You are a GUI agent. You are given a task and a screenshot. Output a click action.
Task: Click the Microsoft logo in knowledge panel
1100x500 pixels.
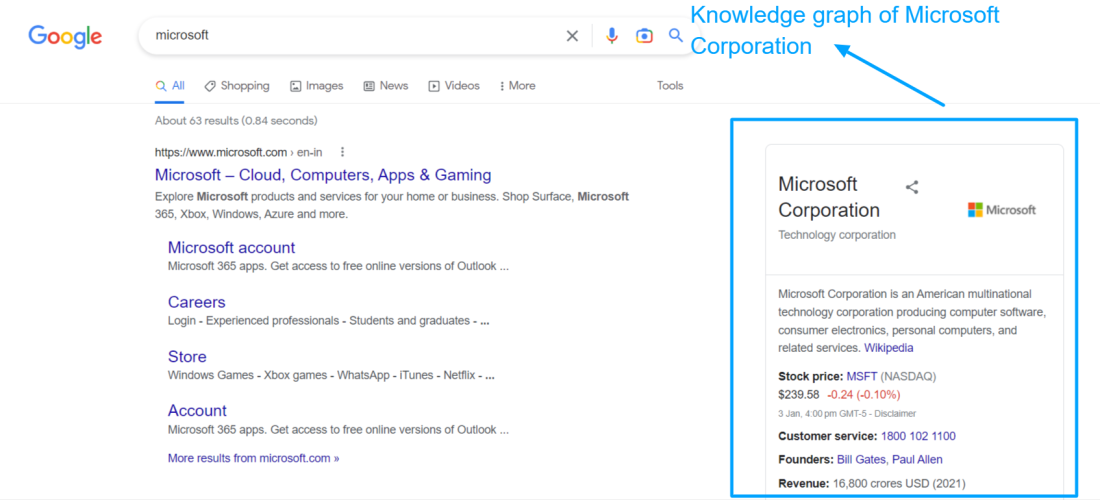[1001, 210]
